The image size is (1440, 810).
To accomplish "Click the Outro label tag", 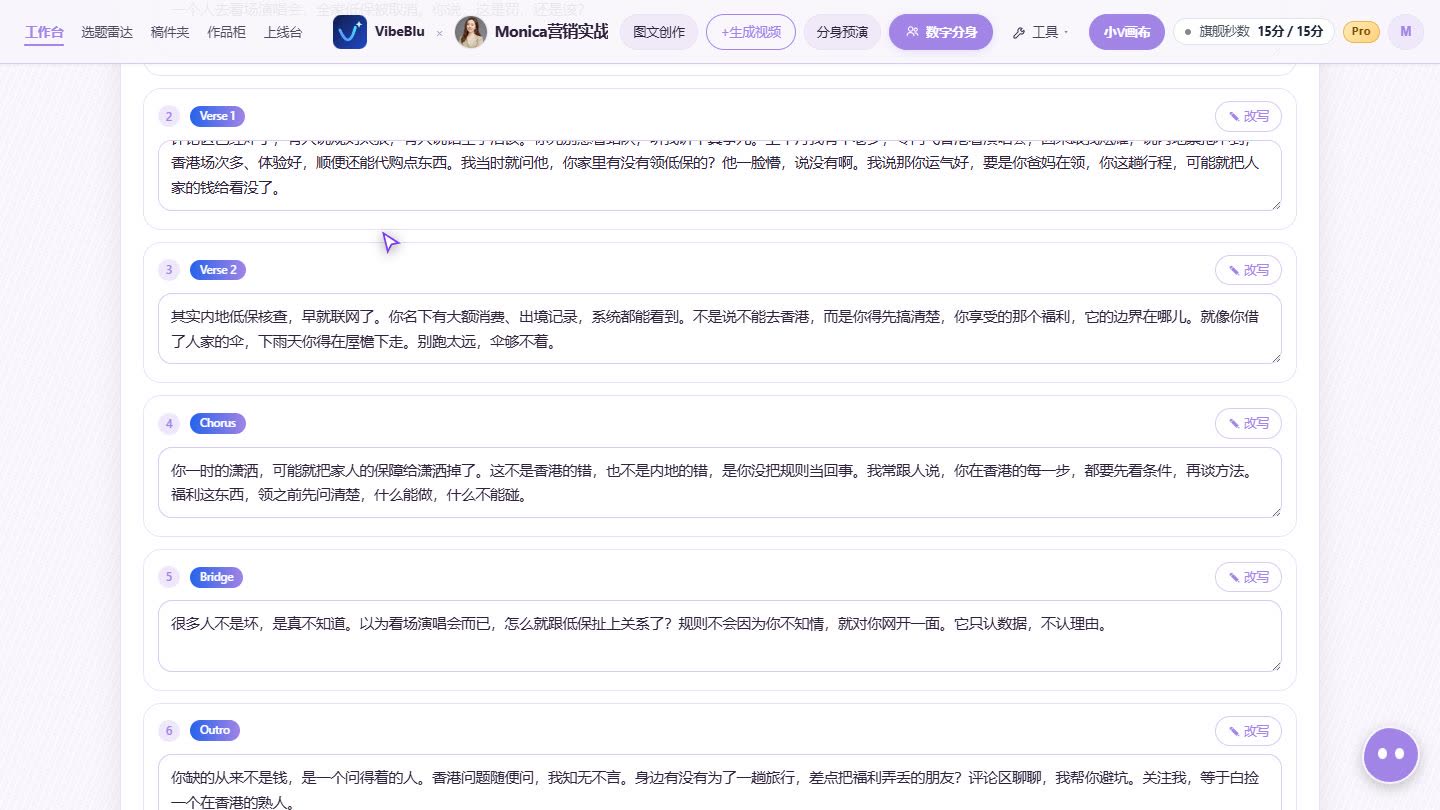I will point(215,731).
